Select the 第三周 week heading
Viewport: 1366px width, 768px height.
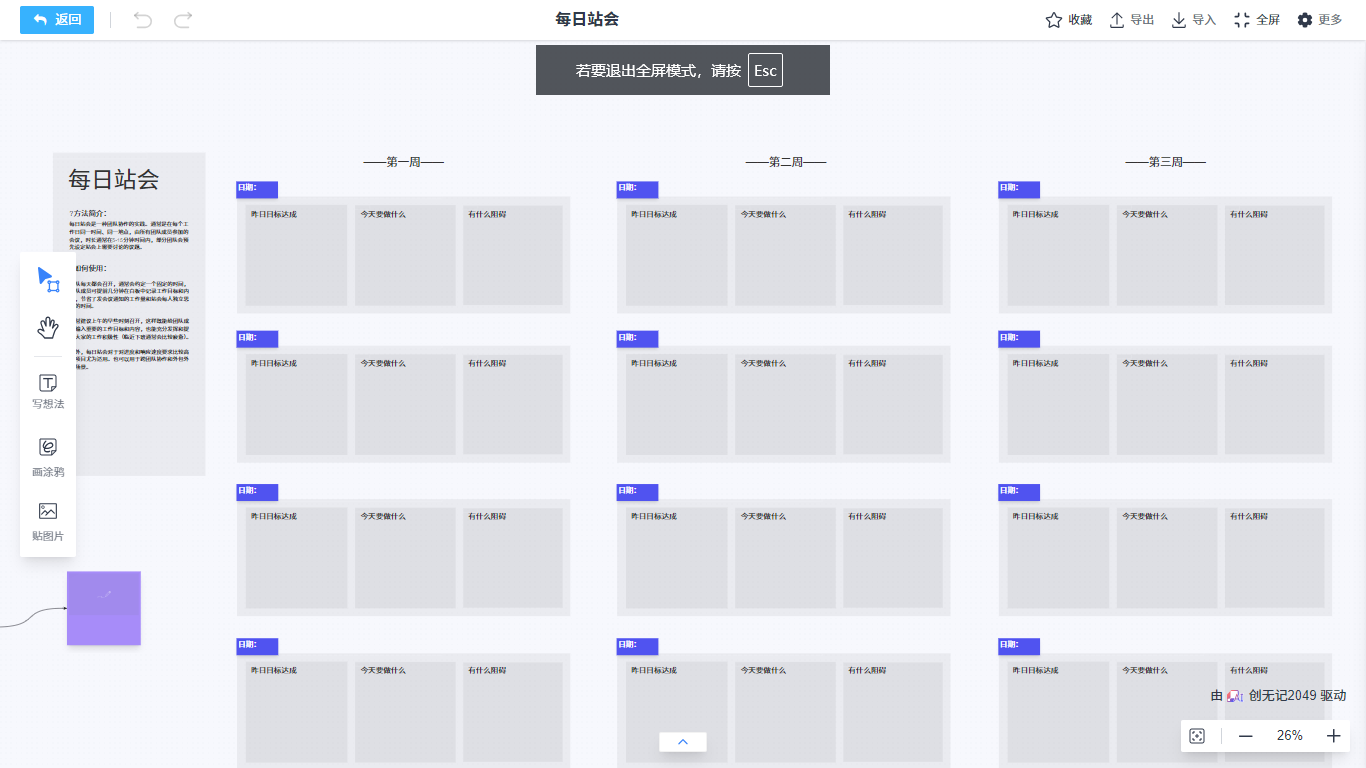click(x=1166, y=162)
